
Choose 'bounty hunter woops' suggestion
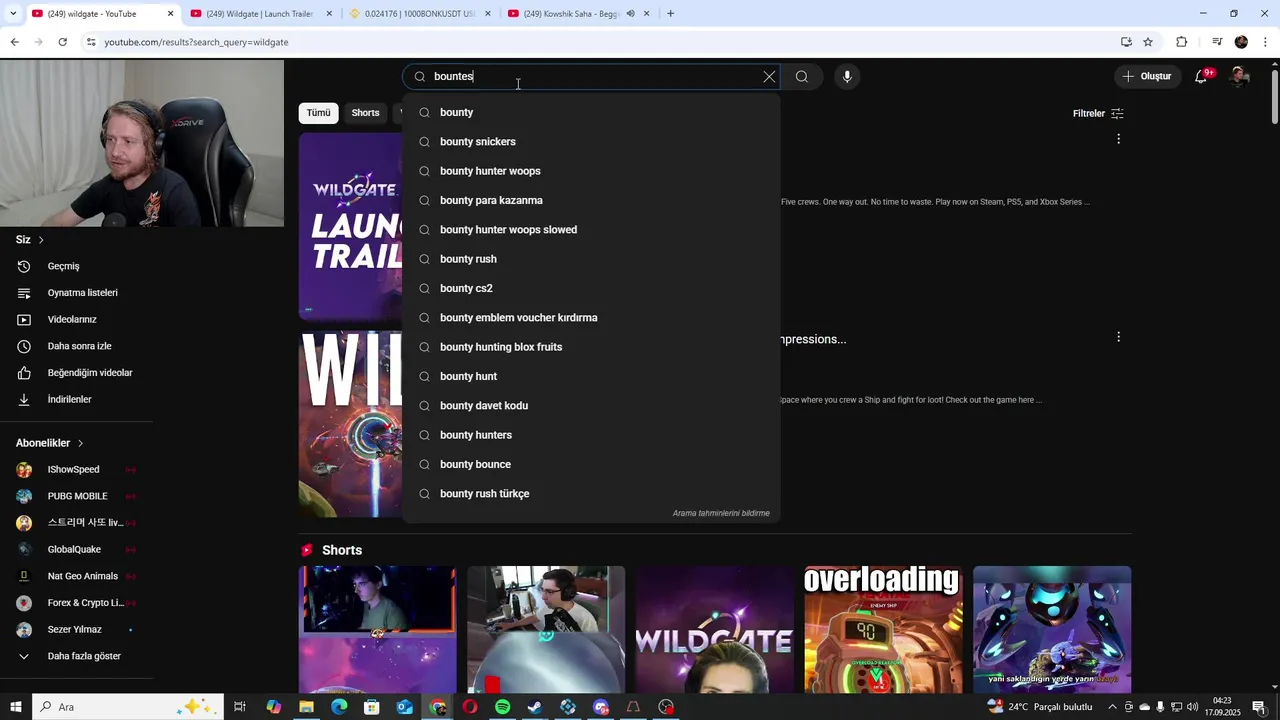pyautogui.click(x=591, y=171)
